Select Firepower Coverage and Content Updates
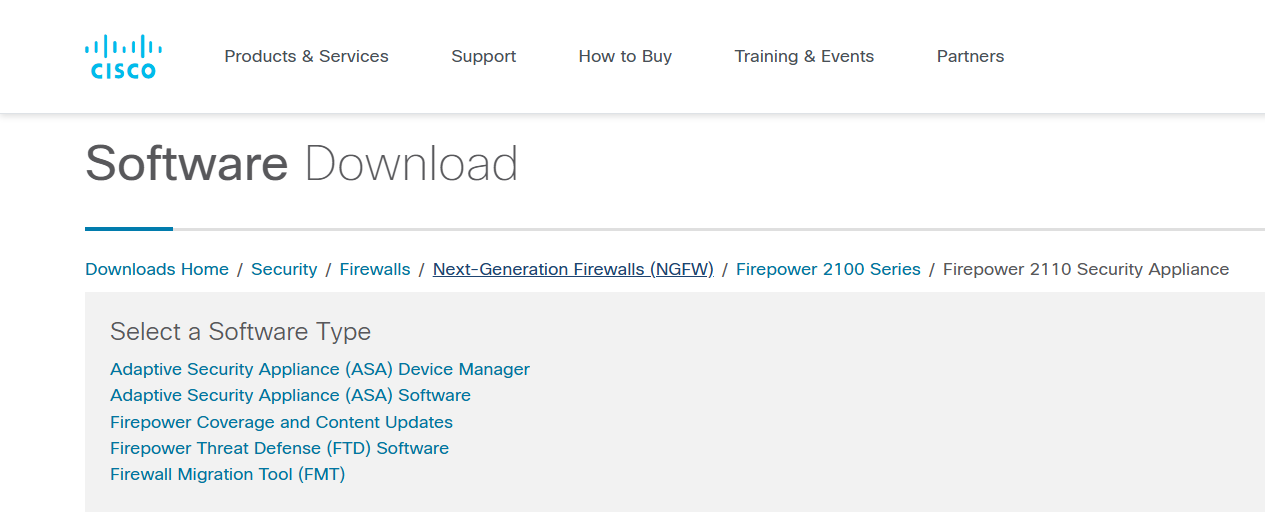 click(281, 422)
